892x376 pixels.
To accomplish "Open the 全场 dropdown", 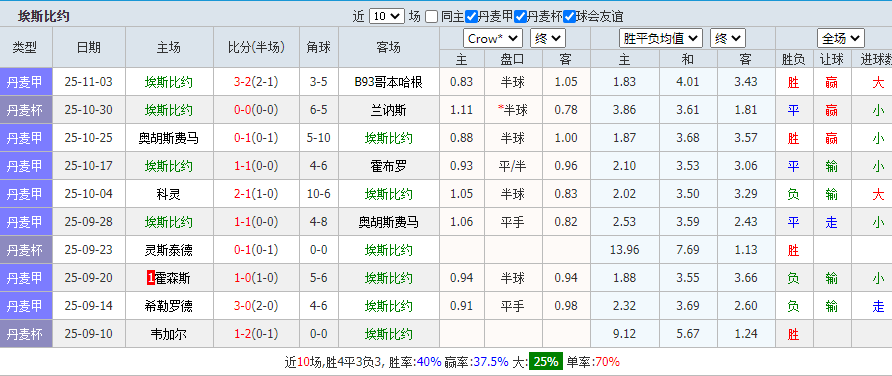I will click(x=841, y=39).
